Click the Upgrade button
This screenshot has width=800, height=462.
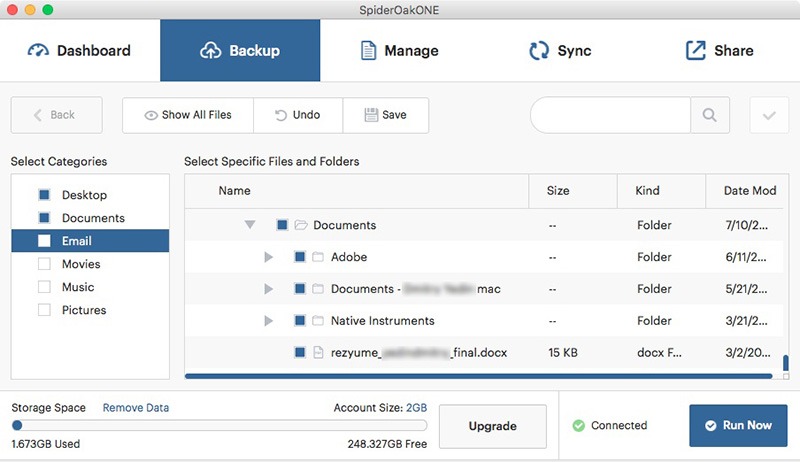pos(493,426)
